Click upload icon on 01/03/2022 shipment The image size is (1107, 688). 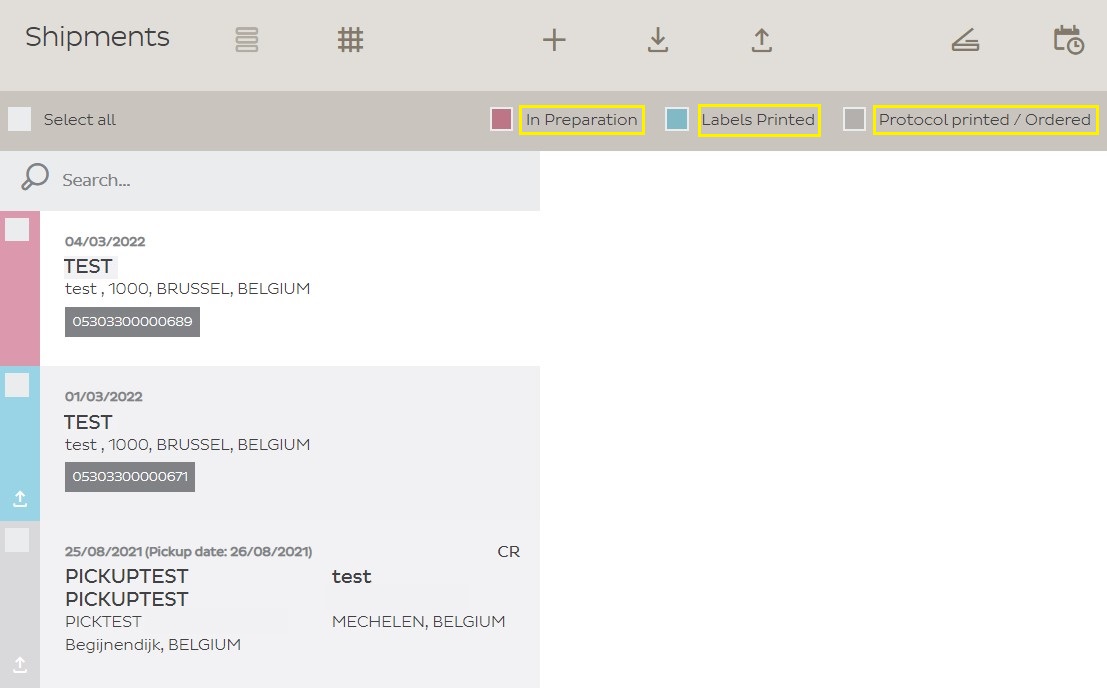pyautogui.click(x=20, y=498)
